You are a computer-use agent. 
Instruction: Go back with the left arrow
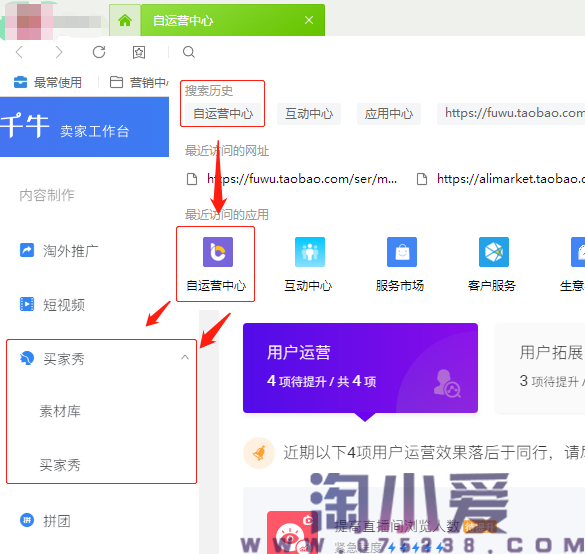[x=19, y=52]
